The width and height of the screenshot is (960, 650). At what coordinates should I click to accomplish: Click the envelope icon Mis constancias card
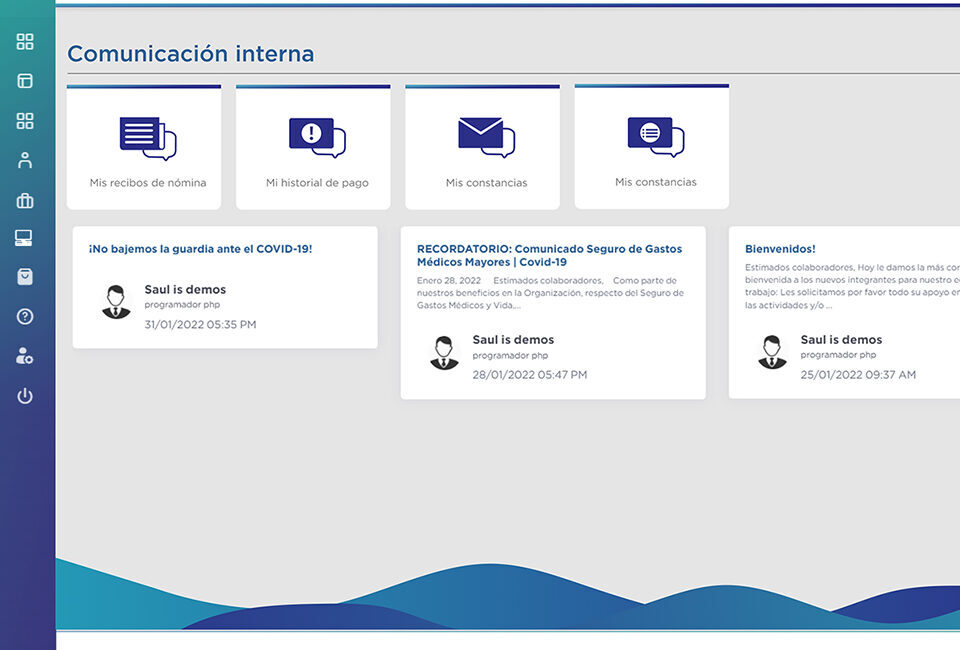pyautogui.click(x=482, y=148)
